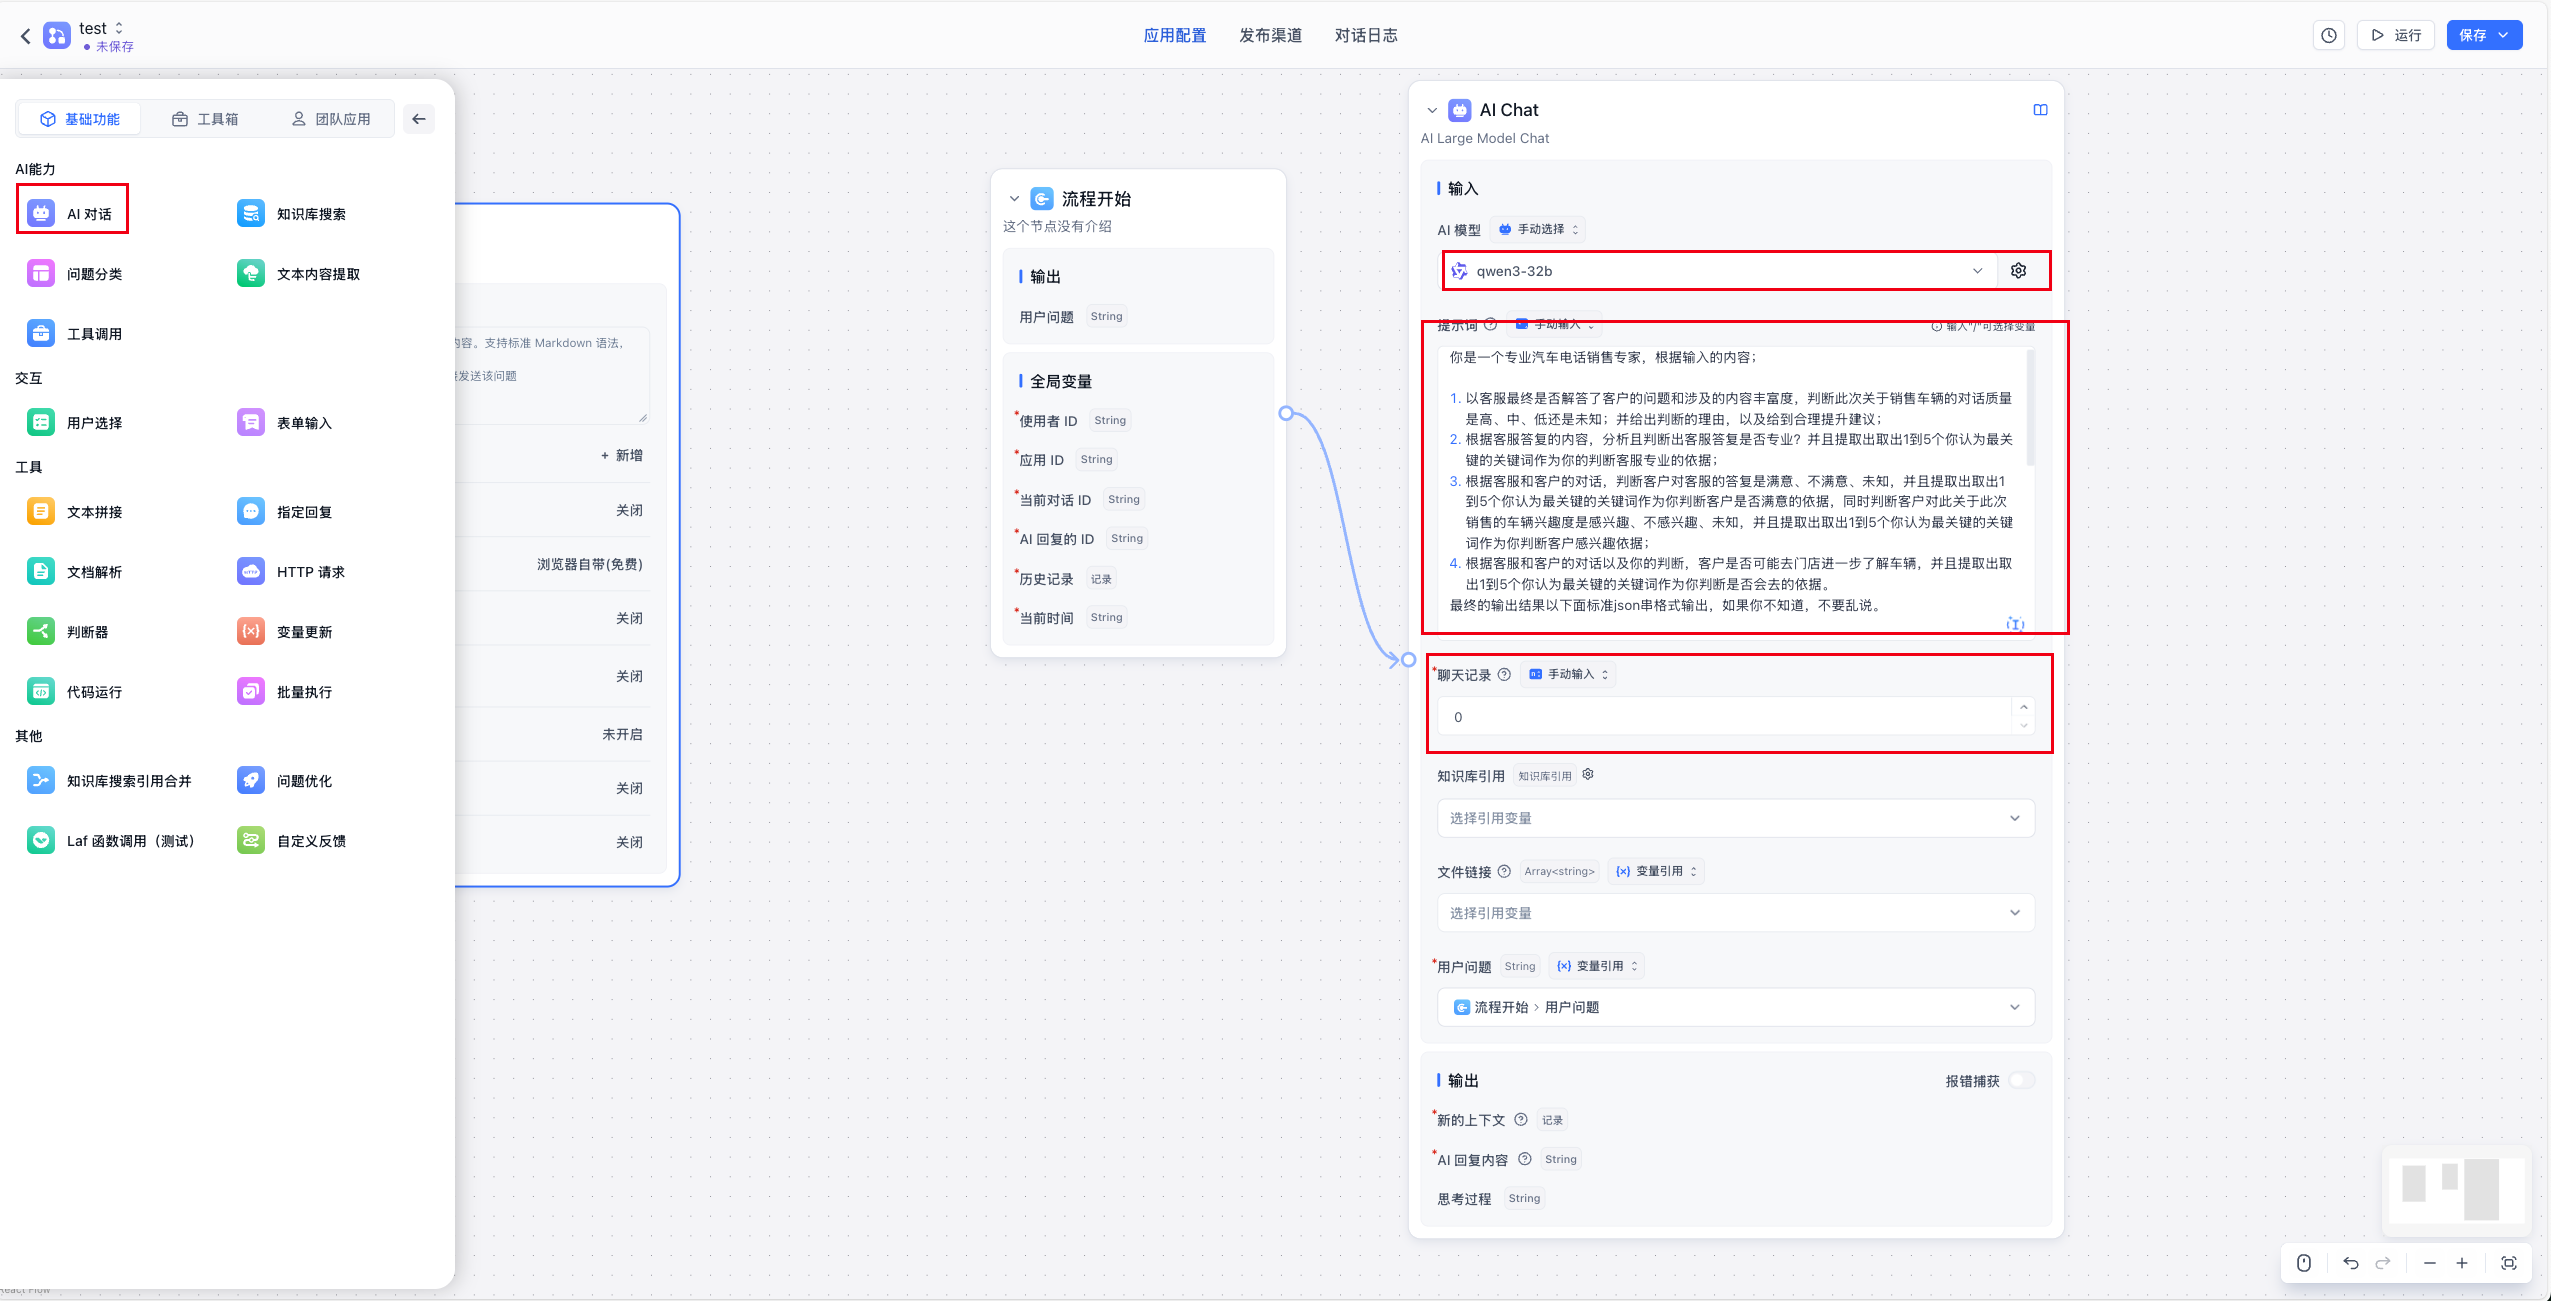This screenshot has width=2551, height=1301.
Task: Click the test app name switcher
Action: (101, 28)
